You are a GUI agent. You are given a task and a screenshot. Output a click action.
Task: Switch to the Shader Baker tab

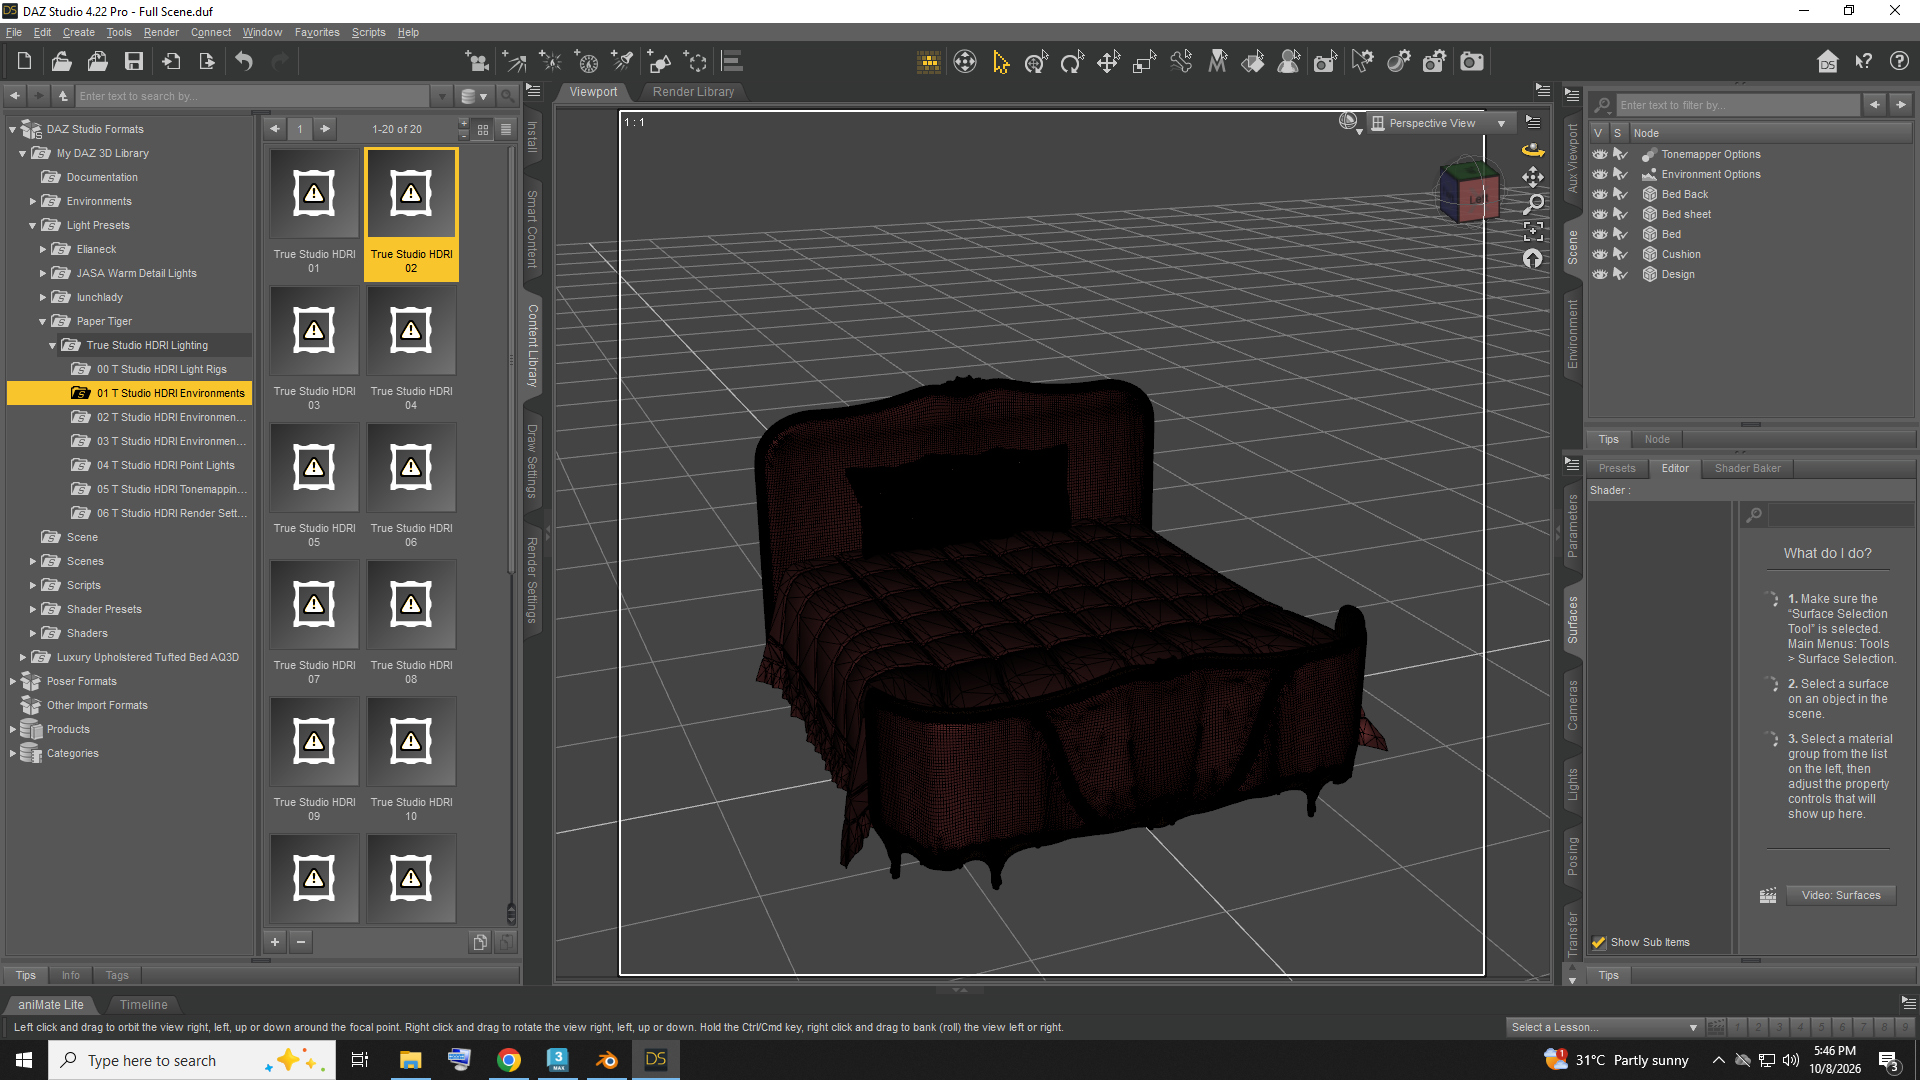point(1747,468)
